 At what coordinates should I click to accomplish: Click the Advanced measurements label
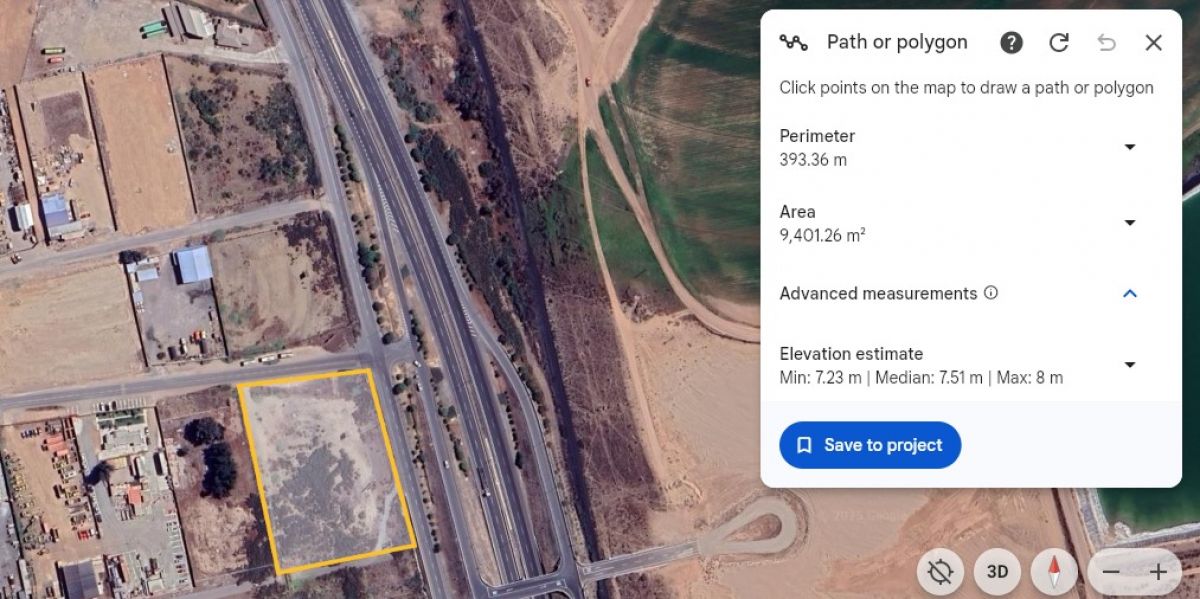[x=878, y=293]
